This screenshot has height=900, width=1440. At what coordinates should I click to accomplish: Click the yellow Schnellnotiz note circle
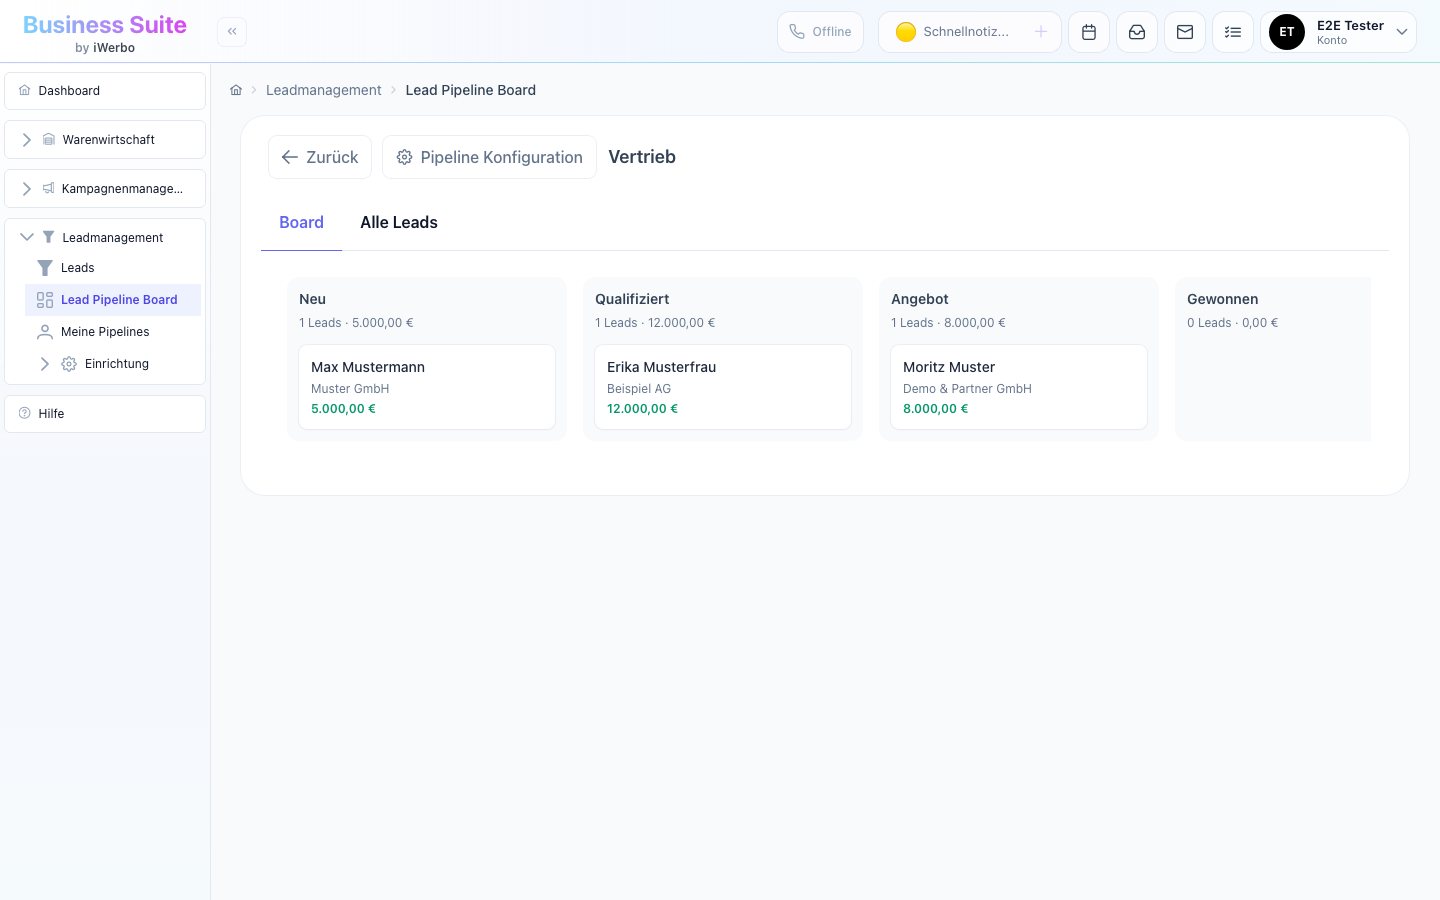[906, 32]
